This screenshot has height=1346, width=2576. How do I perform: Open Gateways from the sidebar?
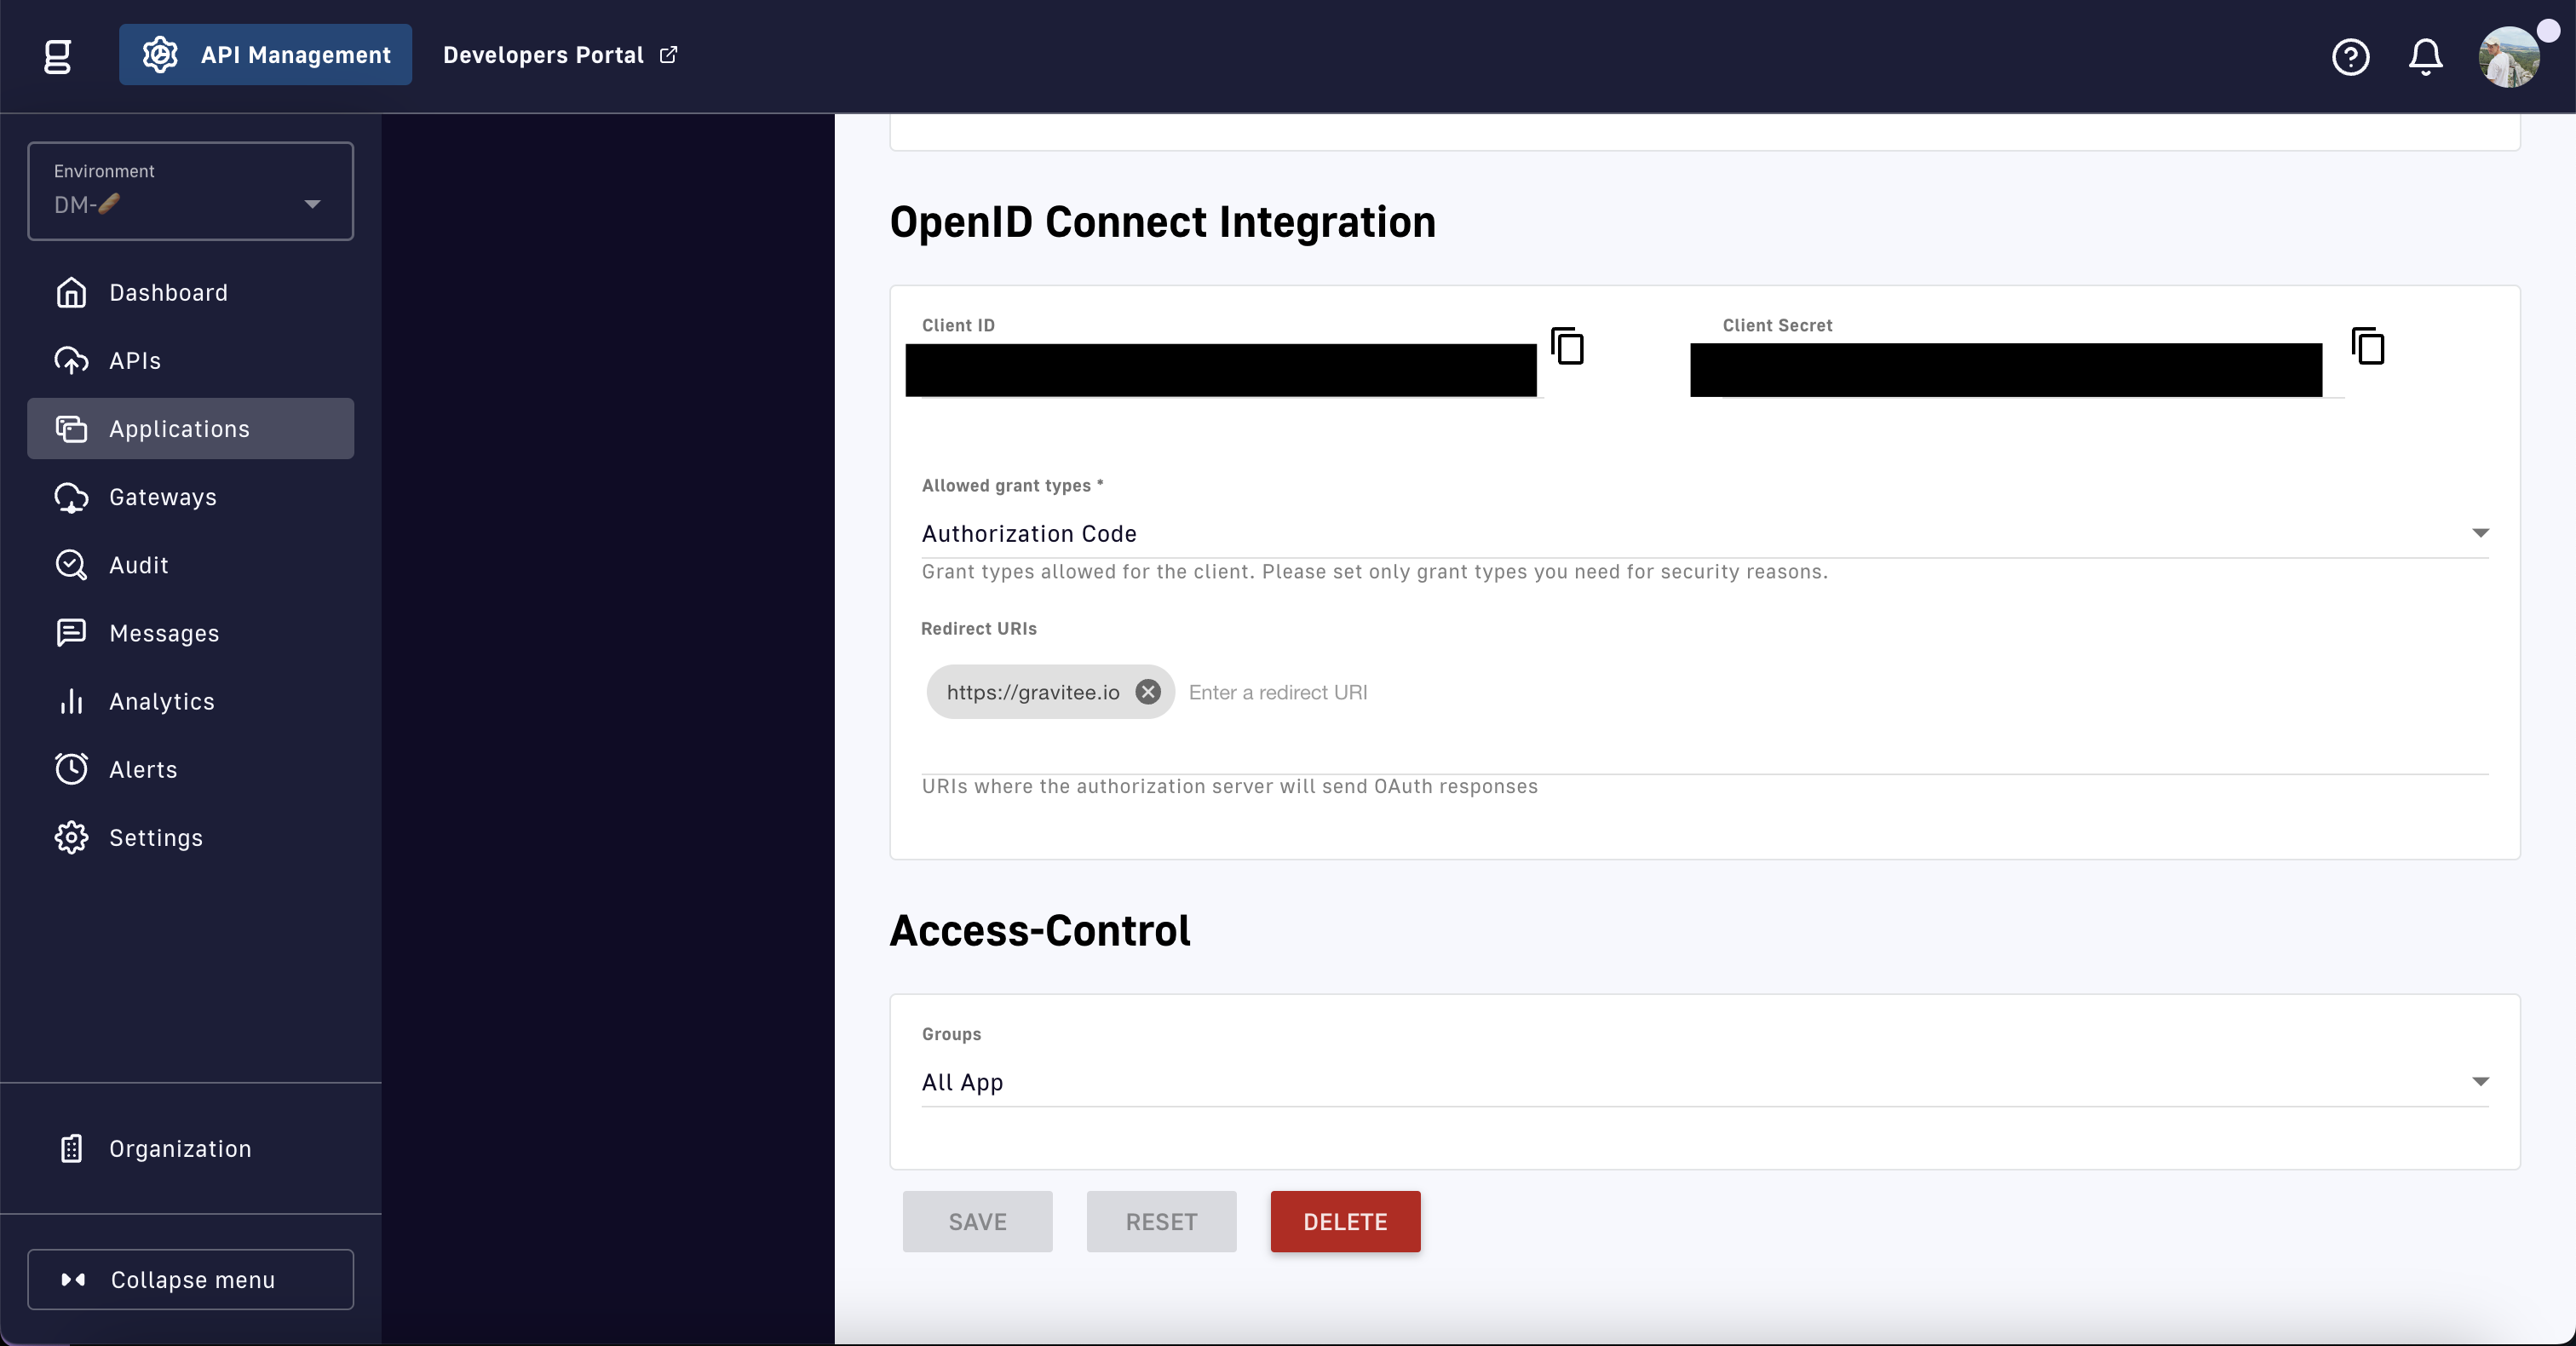pyautogui.click(x=163, y=497)
